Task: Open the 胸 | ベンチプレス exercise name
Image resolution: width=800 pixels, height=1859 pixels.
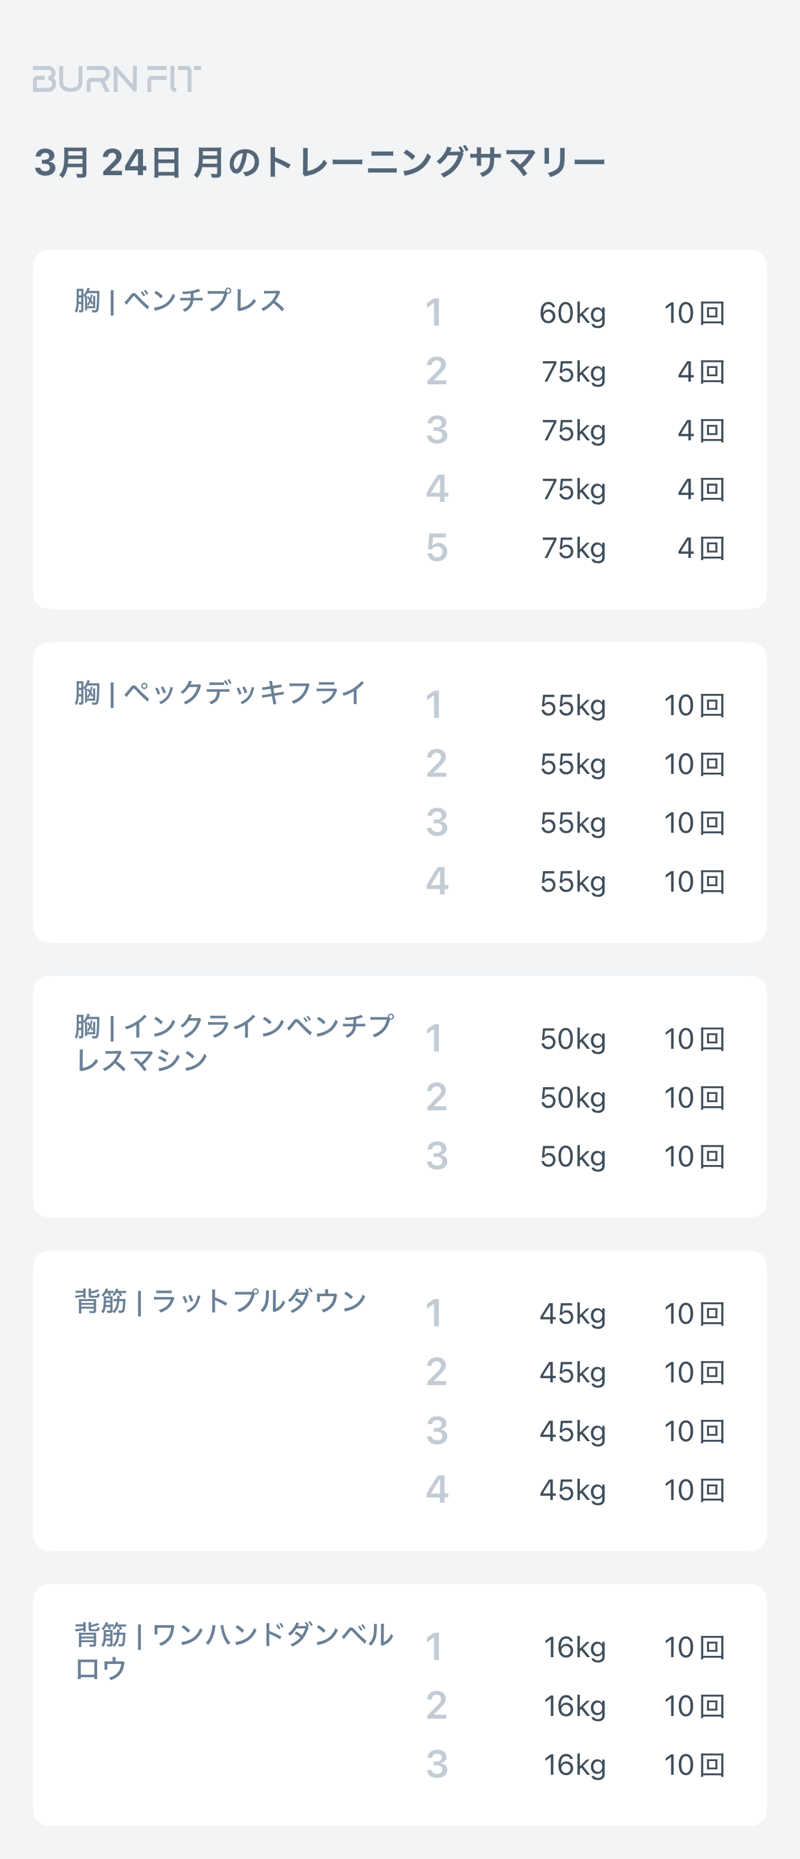Action: pos(180,301)
